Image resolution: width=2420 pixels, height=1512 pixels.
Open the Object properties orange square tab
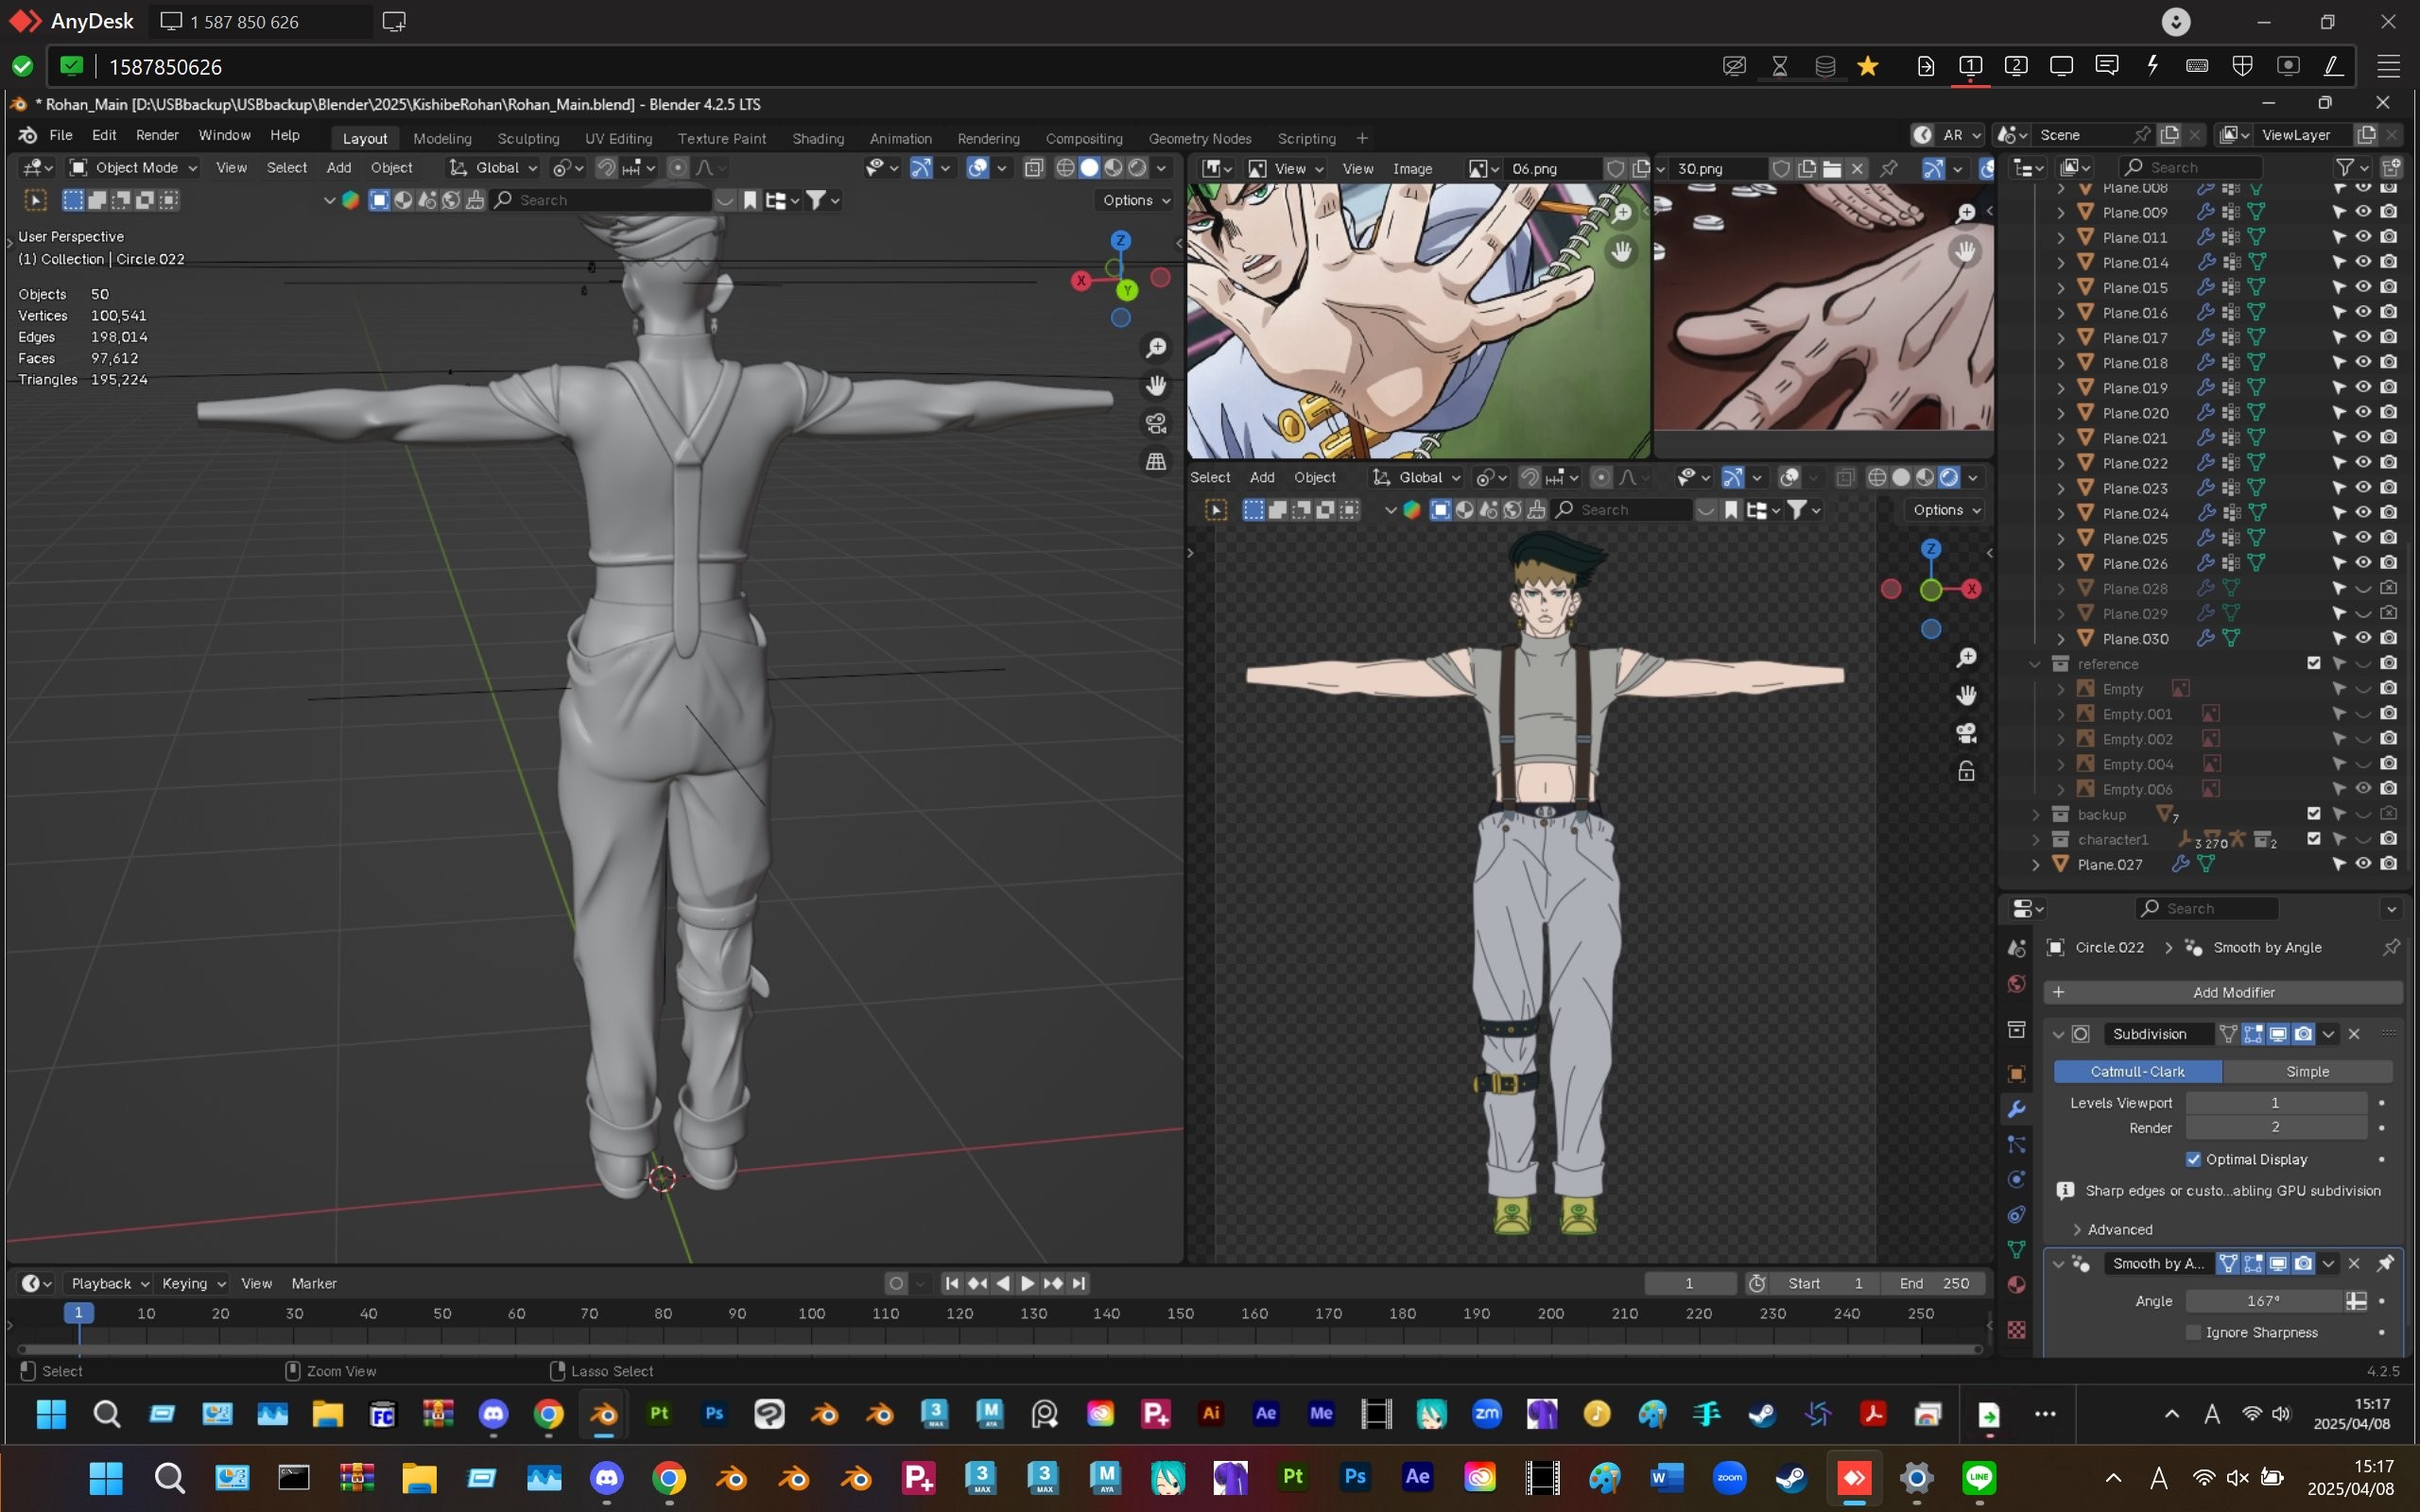(2016, 1074)
